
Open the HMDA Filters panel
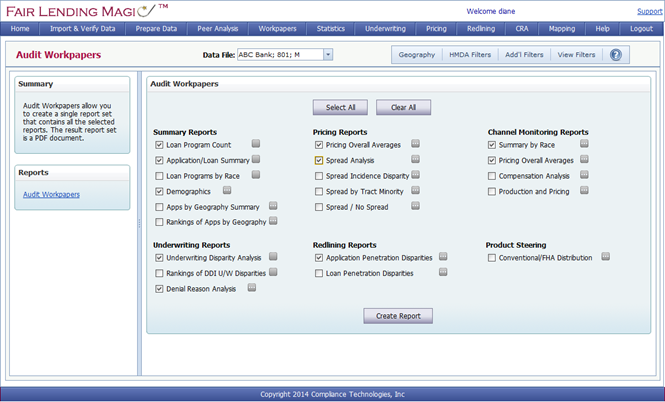(x=470, y=55)
